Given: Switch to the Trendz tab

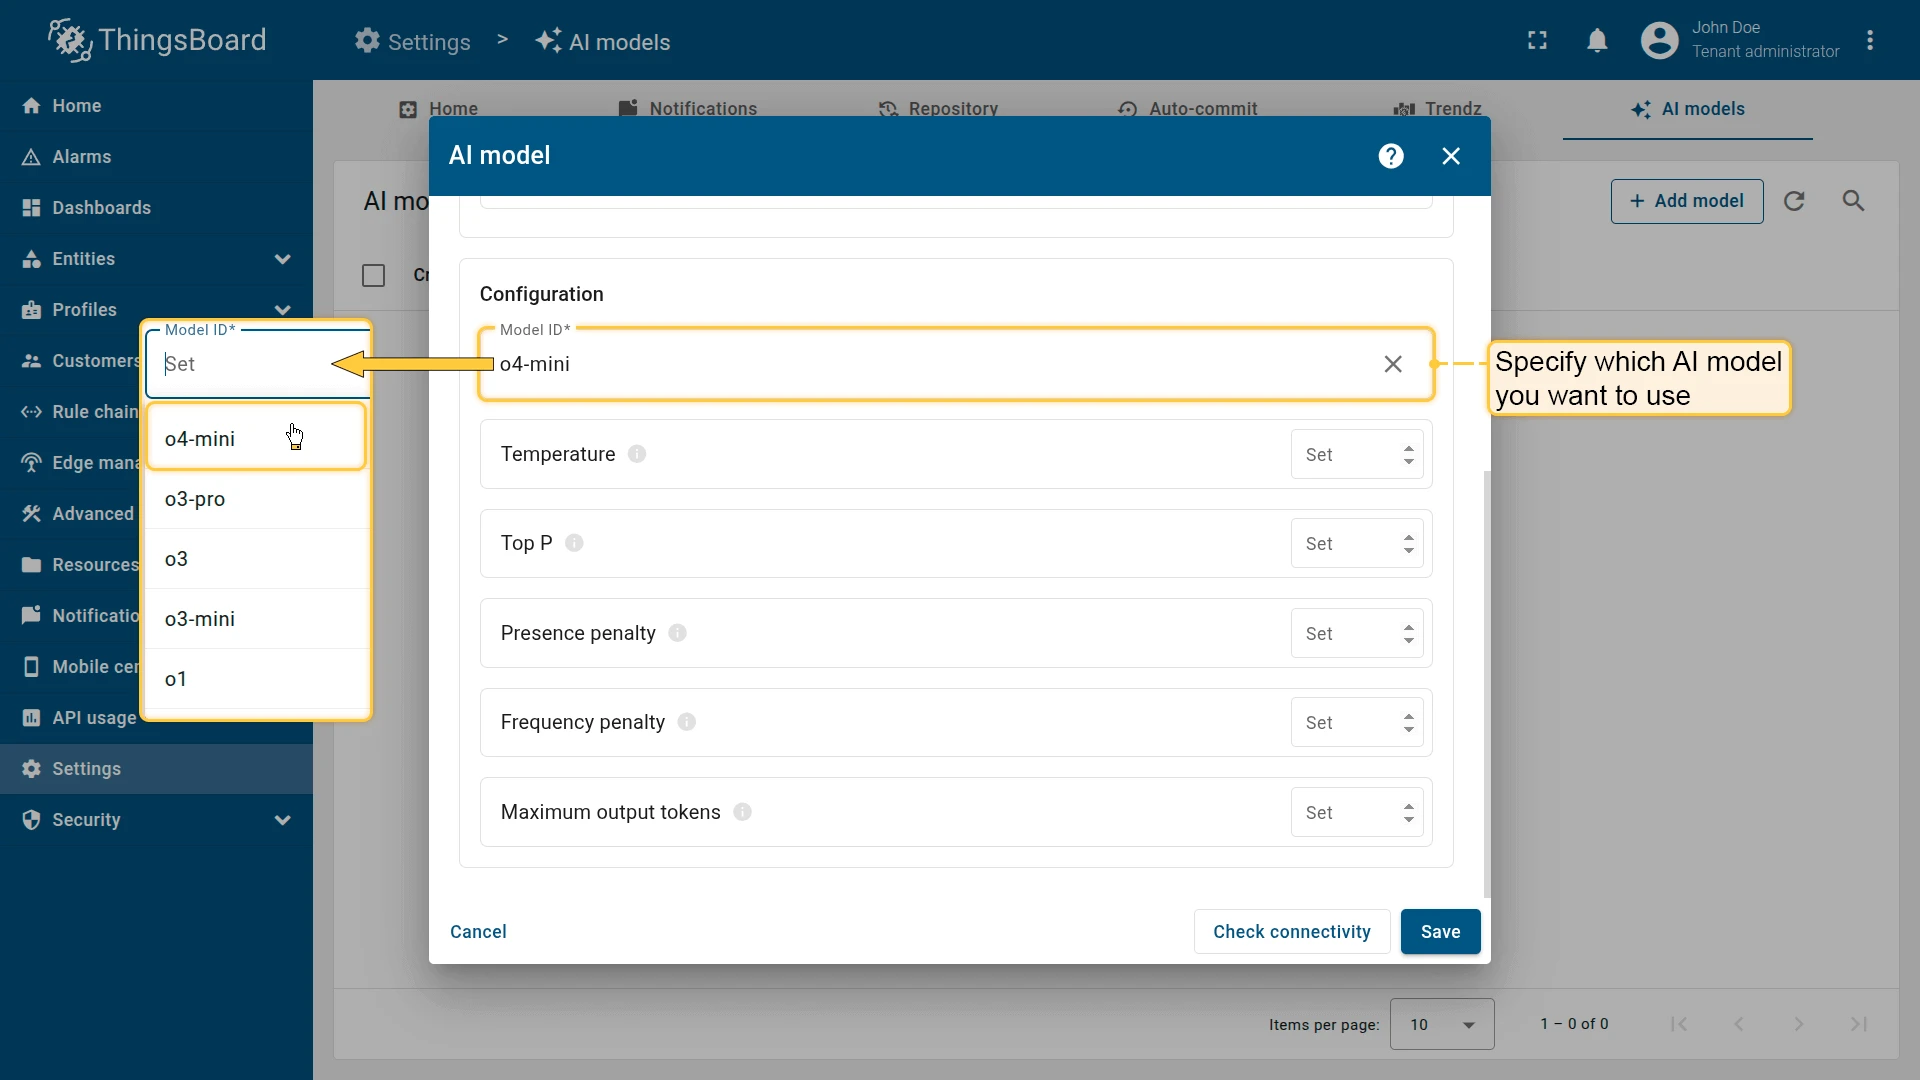Looking at the screenshot, I should click(1437, 109).
